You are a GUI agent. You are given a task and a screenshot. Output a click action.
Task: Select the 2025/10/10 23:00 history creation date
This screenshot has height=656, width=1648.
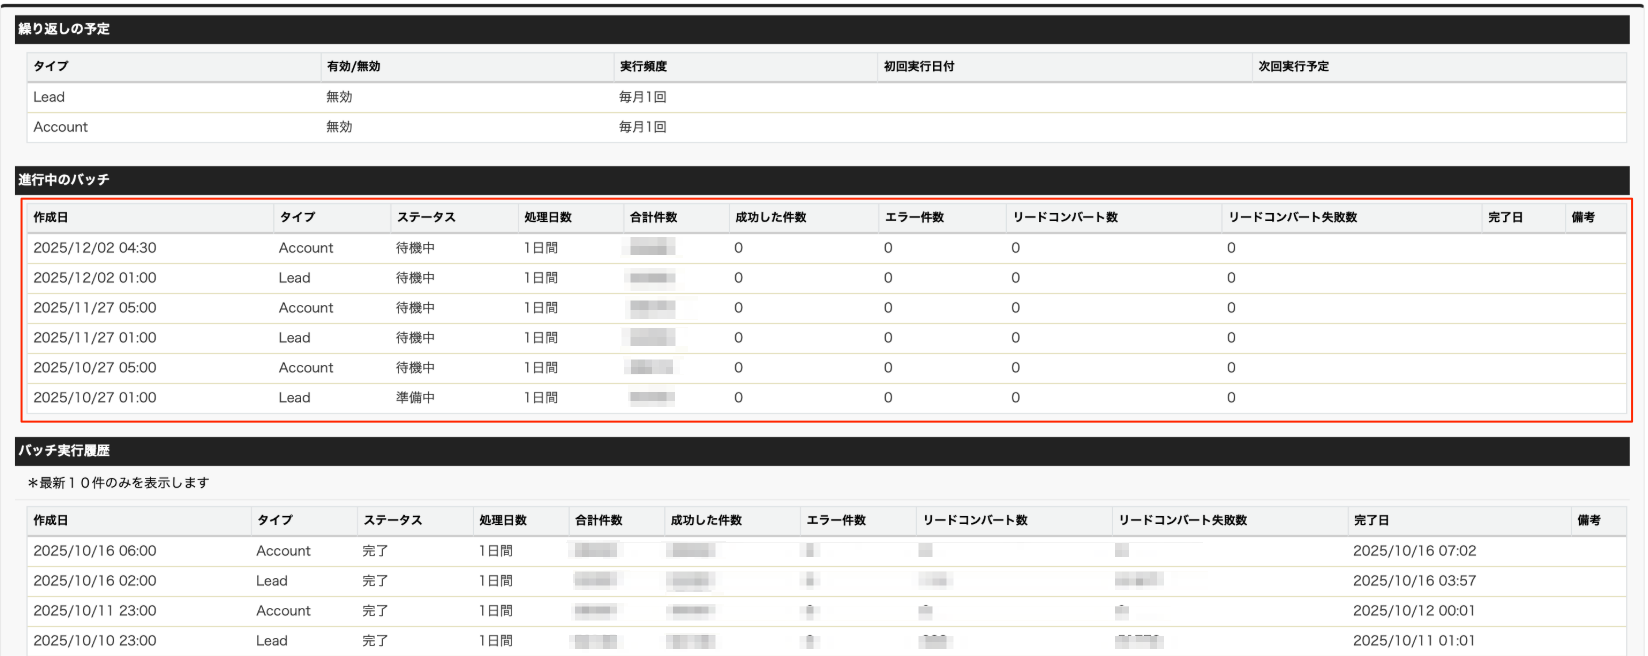pyautogui.click(x=95, y=641)
